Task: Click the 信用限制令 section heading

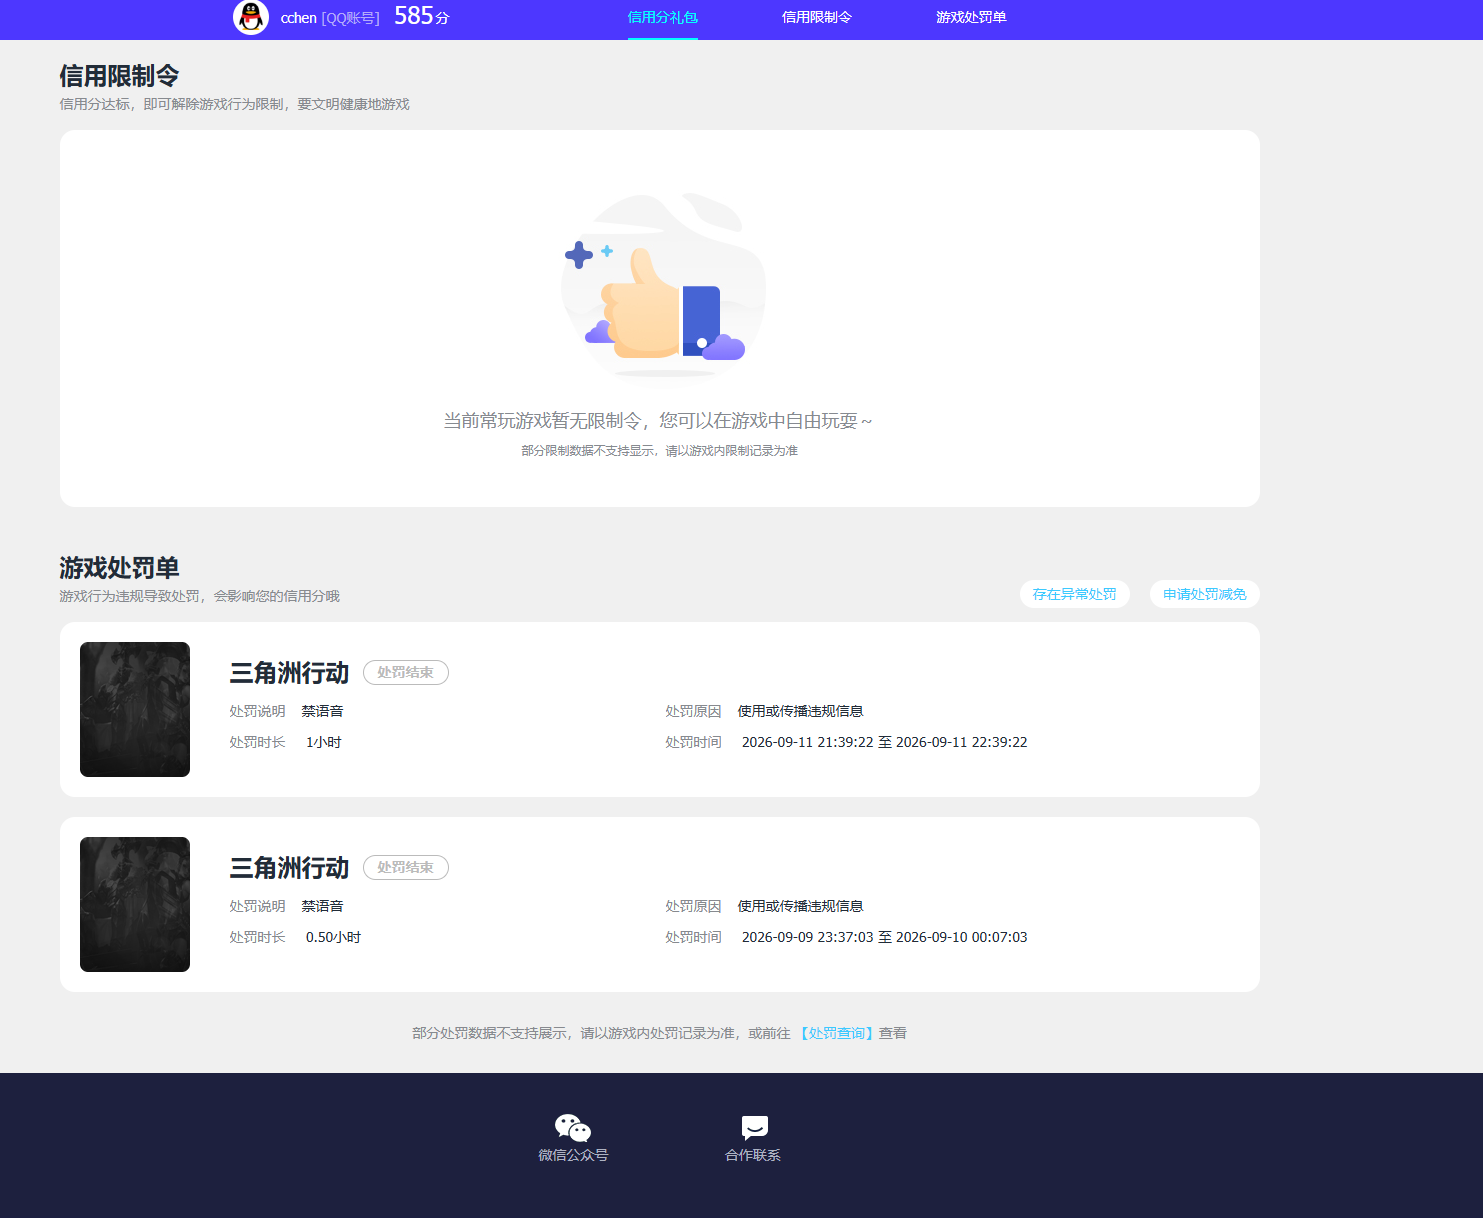Action: [x=119, y=76]
